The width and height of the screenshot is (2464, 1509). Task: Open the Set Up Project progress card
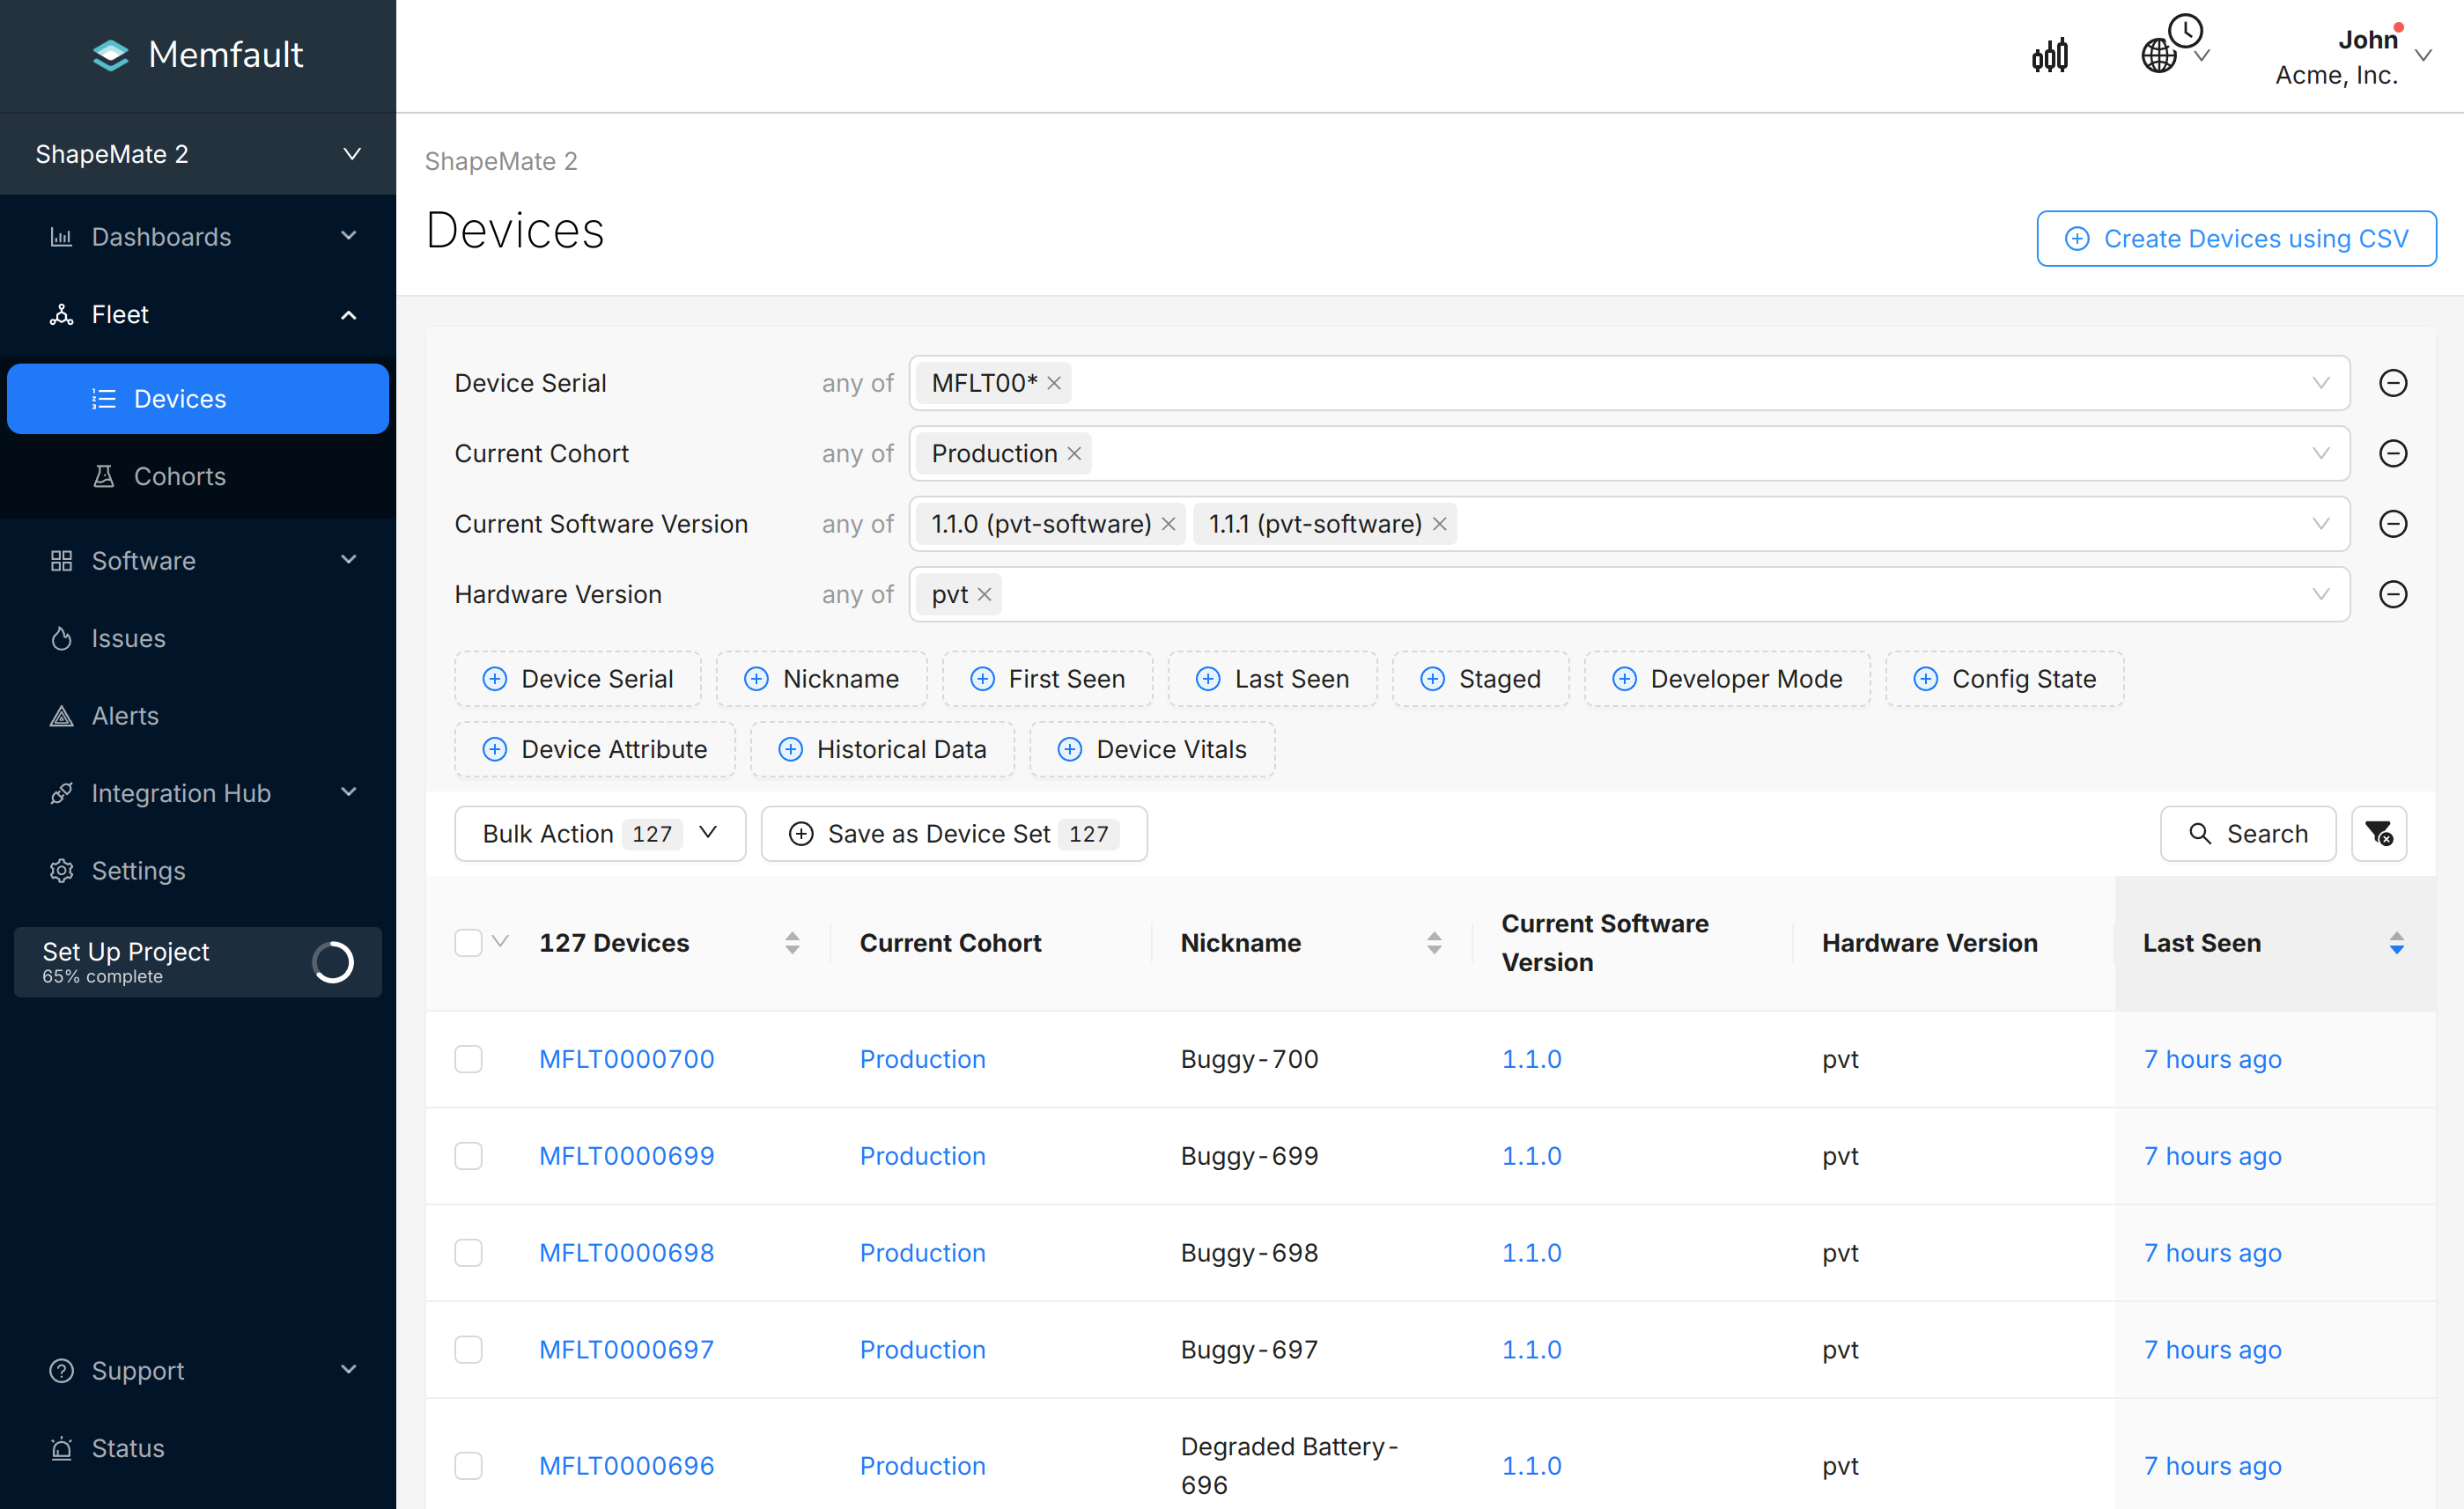click(x=198, y=962)
